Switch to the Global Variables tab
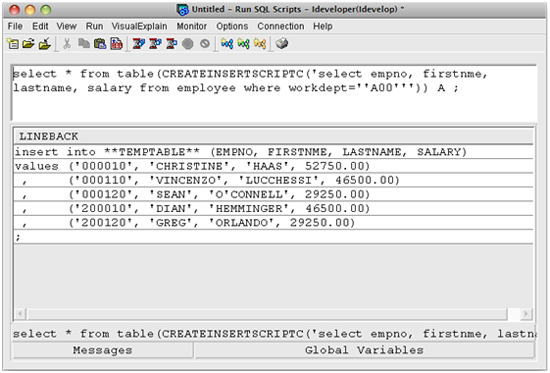Viewport: 550px width, 373px height. point(364,350)
